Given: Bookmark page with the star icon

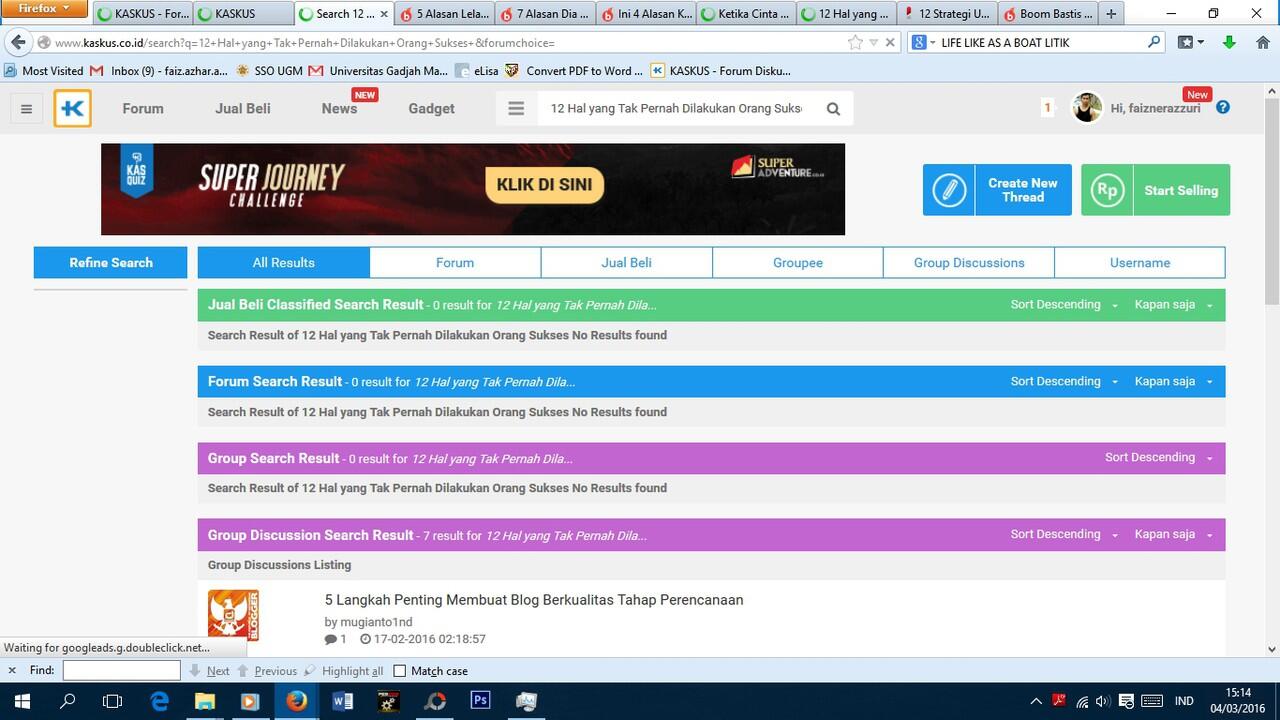Looking at the screenshot, I should (x=855, y=42).
